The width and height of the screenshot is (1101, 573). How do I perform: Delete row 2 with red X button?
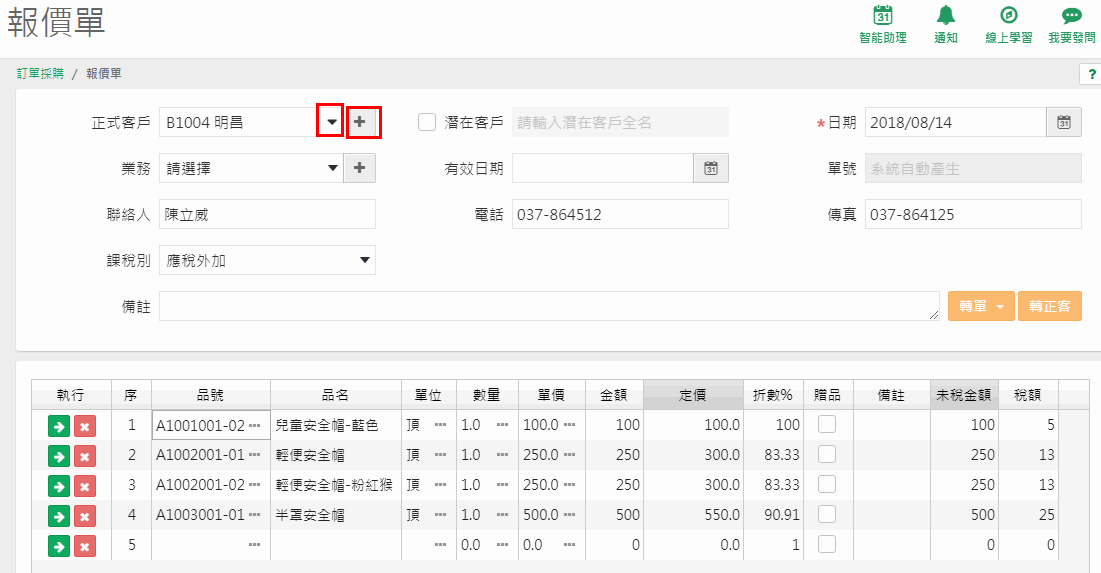85,456
